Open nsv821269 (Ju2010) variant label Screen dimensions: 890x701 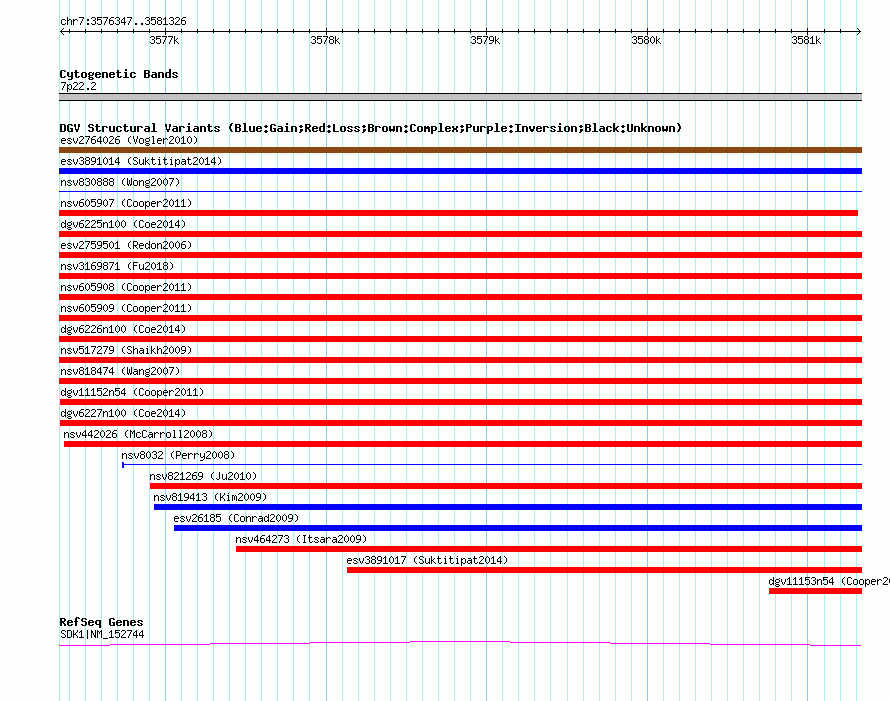point(203,476)
